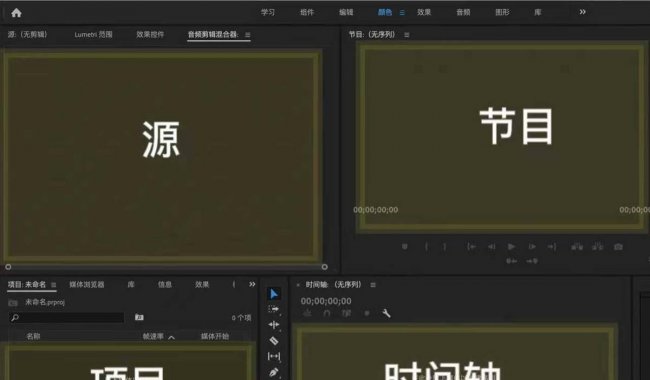The height and width of the screenshot is (380, 650).
Task: Toggle Linked Selection in timeline
Action: (346, 313)
